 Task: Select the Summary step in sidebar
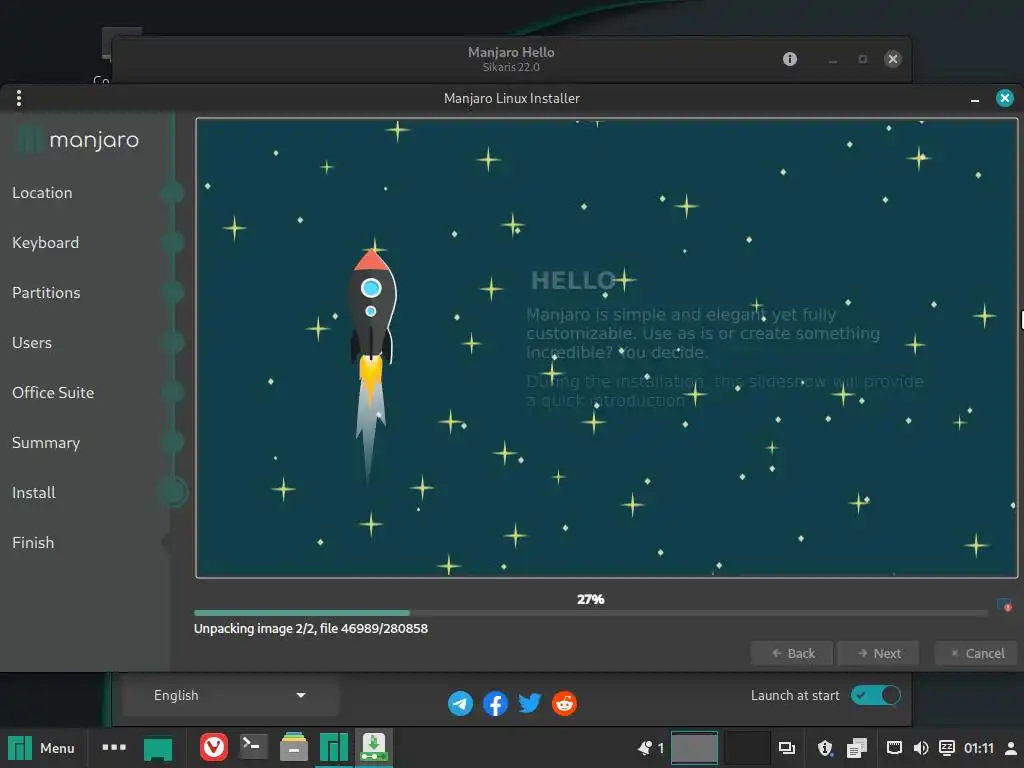[x=46, y=443]
